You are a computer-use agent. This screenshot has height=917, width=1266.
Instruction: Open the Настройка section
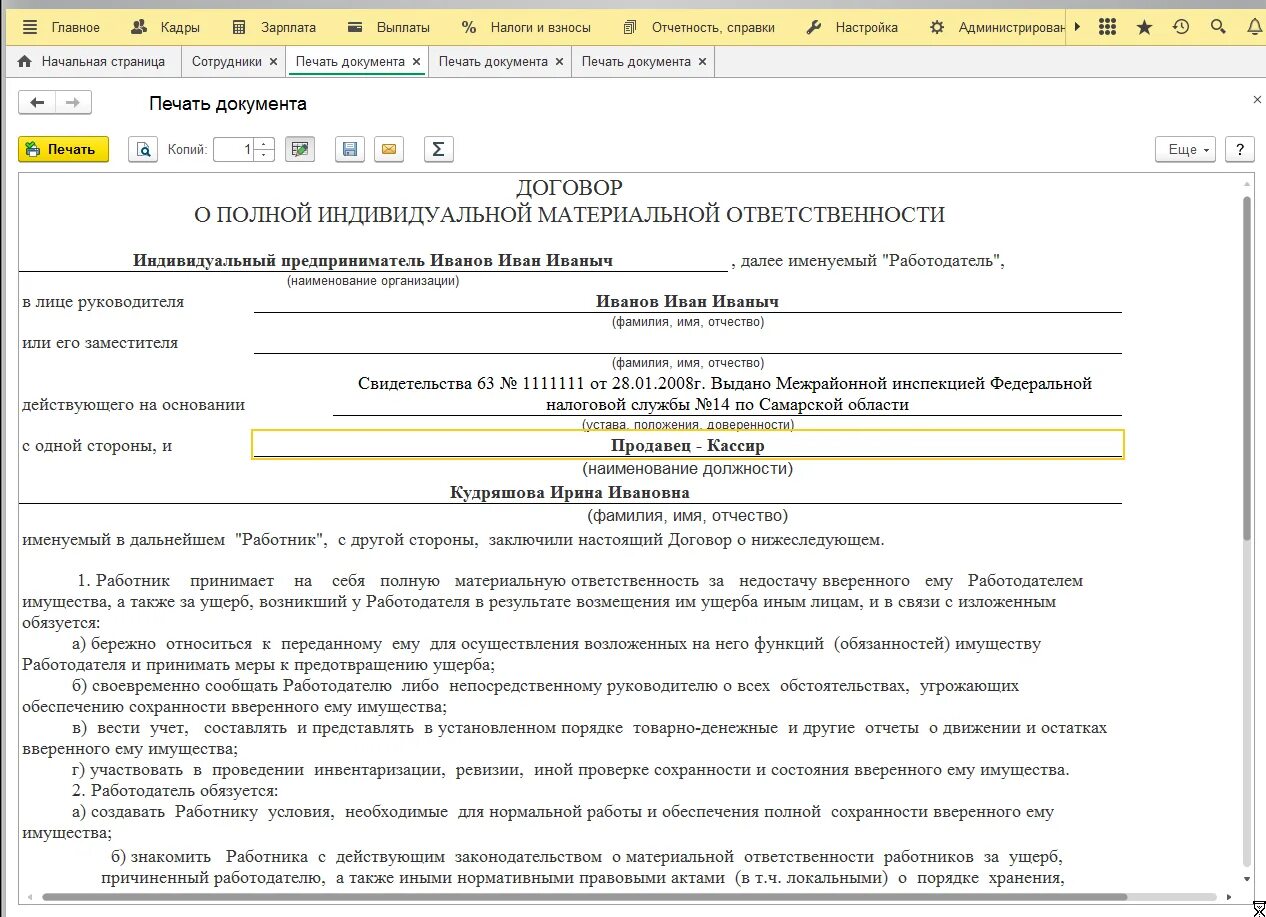[852, 27]
